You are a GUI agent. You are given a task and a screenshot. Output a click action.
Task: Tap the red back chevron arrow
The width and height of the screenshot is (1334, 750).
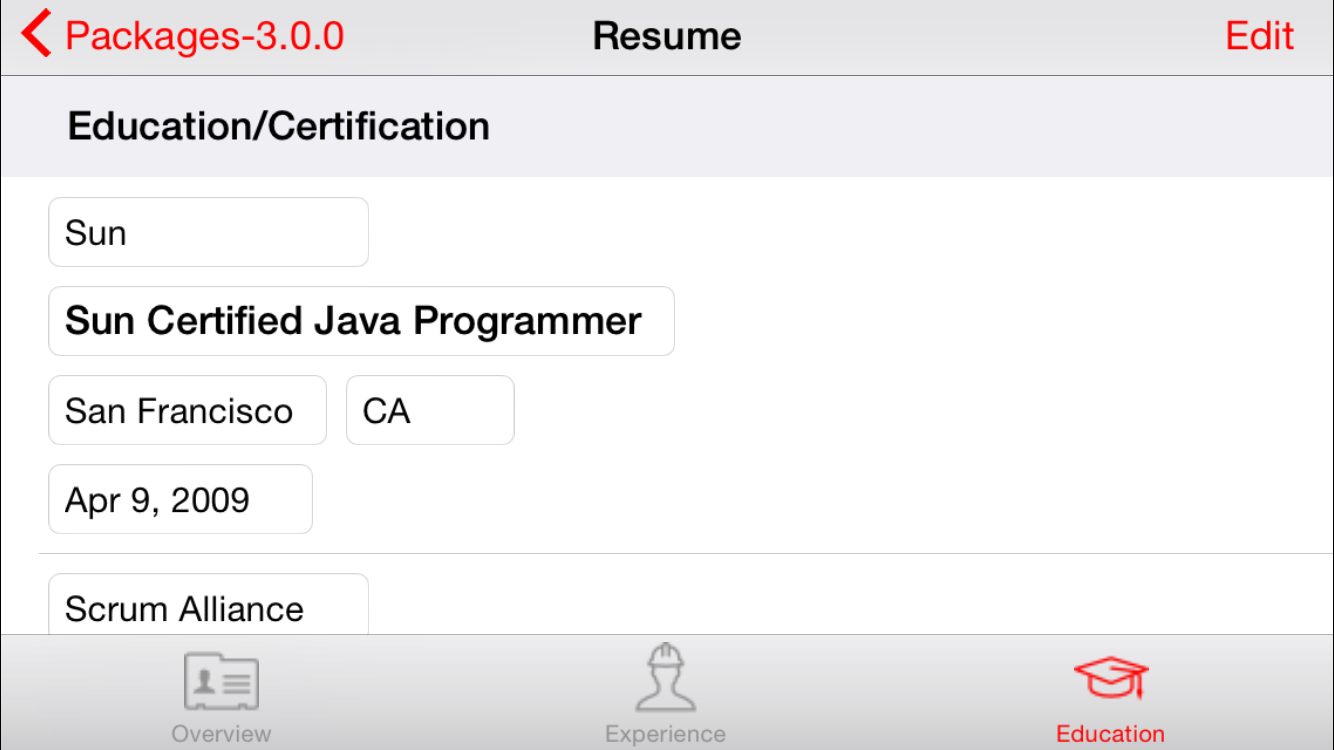[36, 35]
